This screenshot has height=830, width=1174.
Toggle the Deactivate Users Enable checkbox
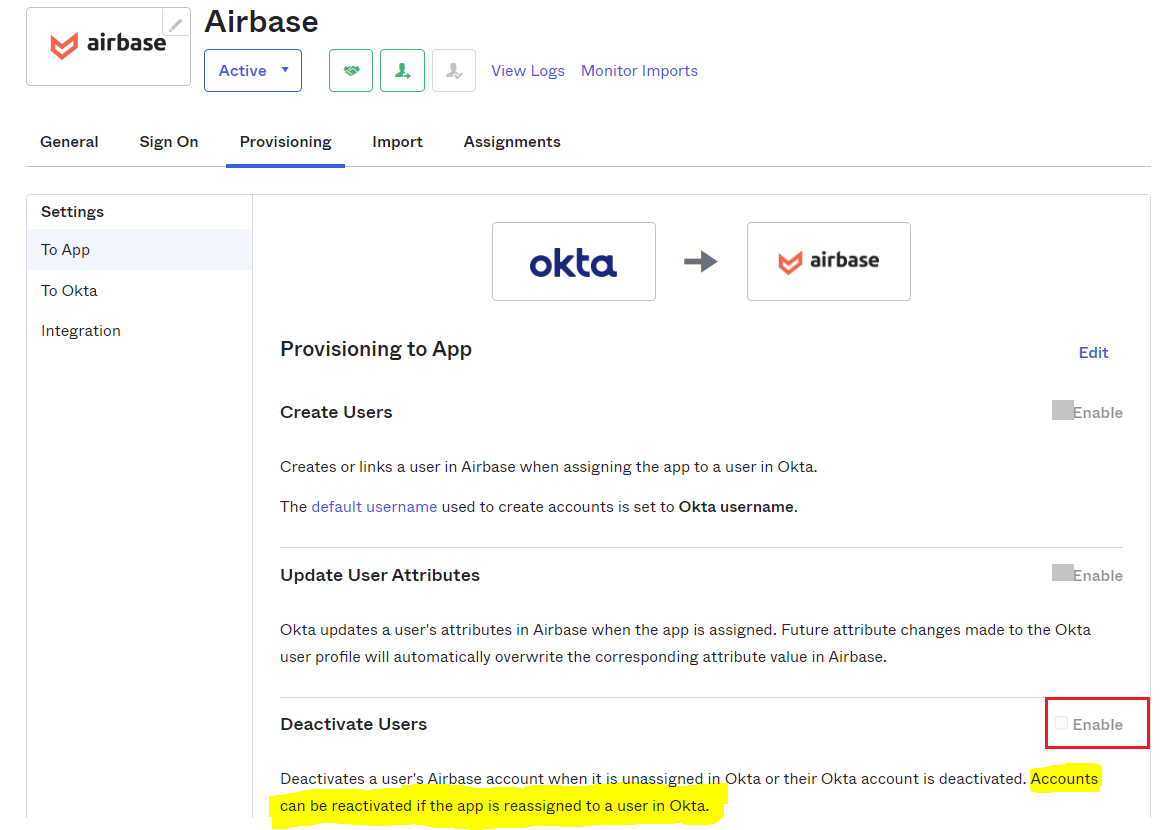1062,724
